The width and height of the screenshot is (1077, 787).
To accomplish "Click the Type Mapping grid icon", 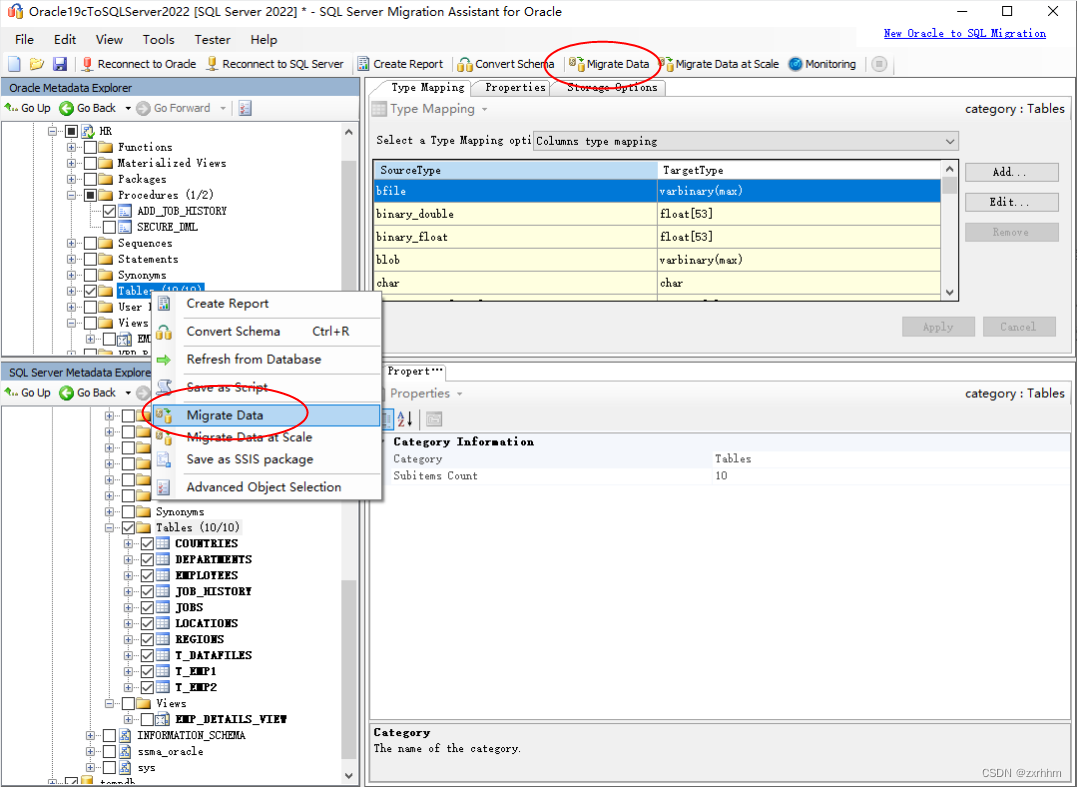I will point(378,109).
